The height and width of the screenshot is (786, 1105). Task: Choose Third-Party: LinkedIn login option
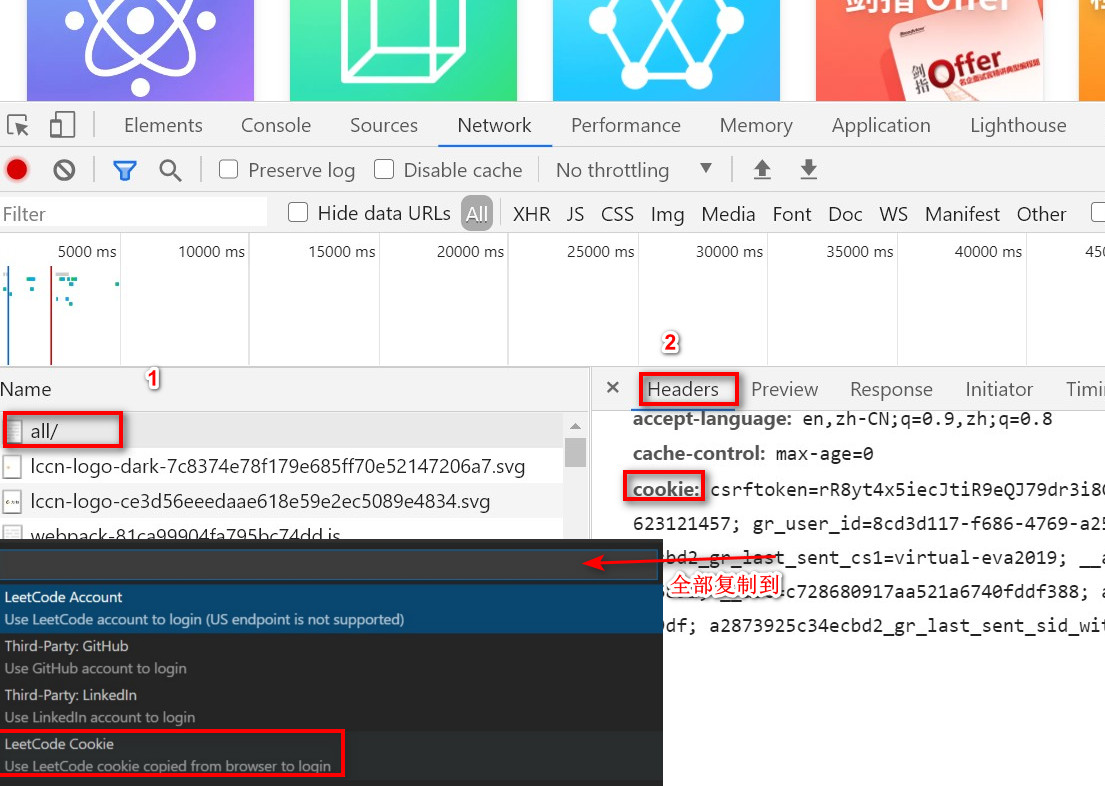(x=331, y=706)
